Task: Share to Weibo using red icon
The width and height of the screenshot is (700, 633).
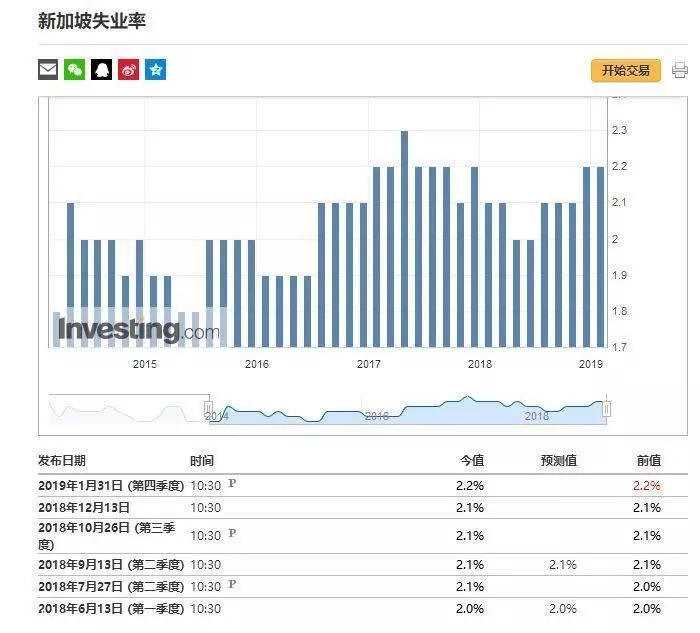Action: click(x=129, y=70)
